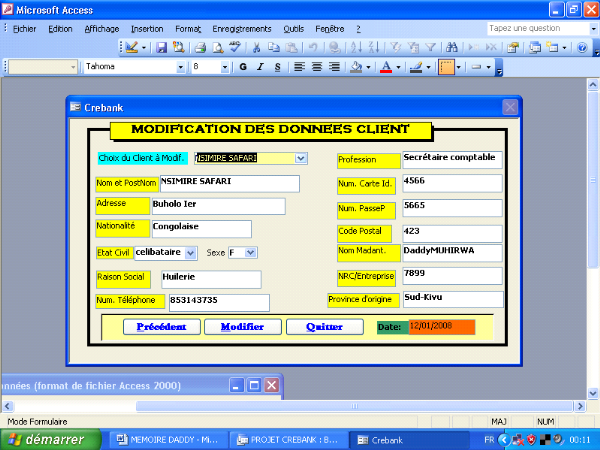Sort descending Z-A icon
The image size is (600, 450).
[x=374, y=47]
